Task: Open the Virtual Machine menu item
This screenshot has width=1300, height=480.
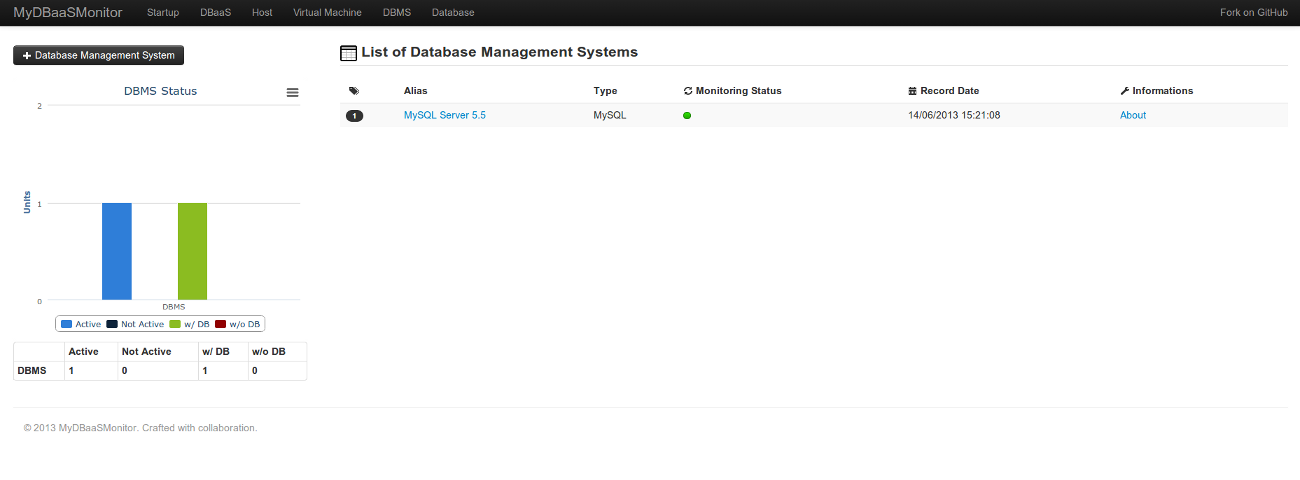Action: click(x=327, y=13)
